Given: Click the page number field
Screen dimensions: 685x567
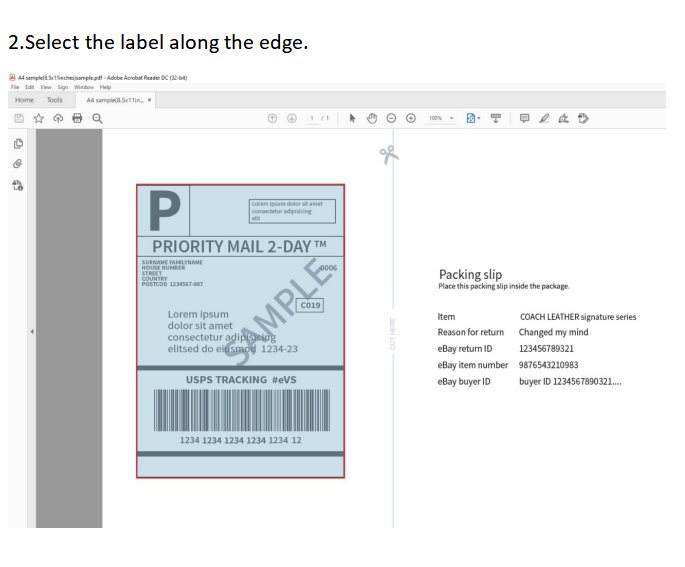Looking at the screenshot, I should (x=312, y=118).
